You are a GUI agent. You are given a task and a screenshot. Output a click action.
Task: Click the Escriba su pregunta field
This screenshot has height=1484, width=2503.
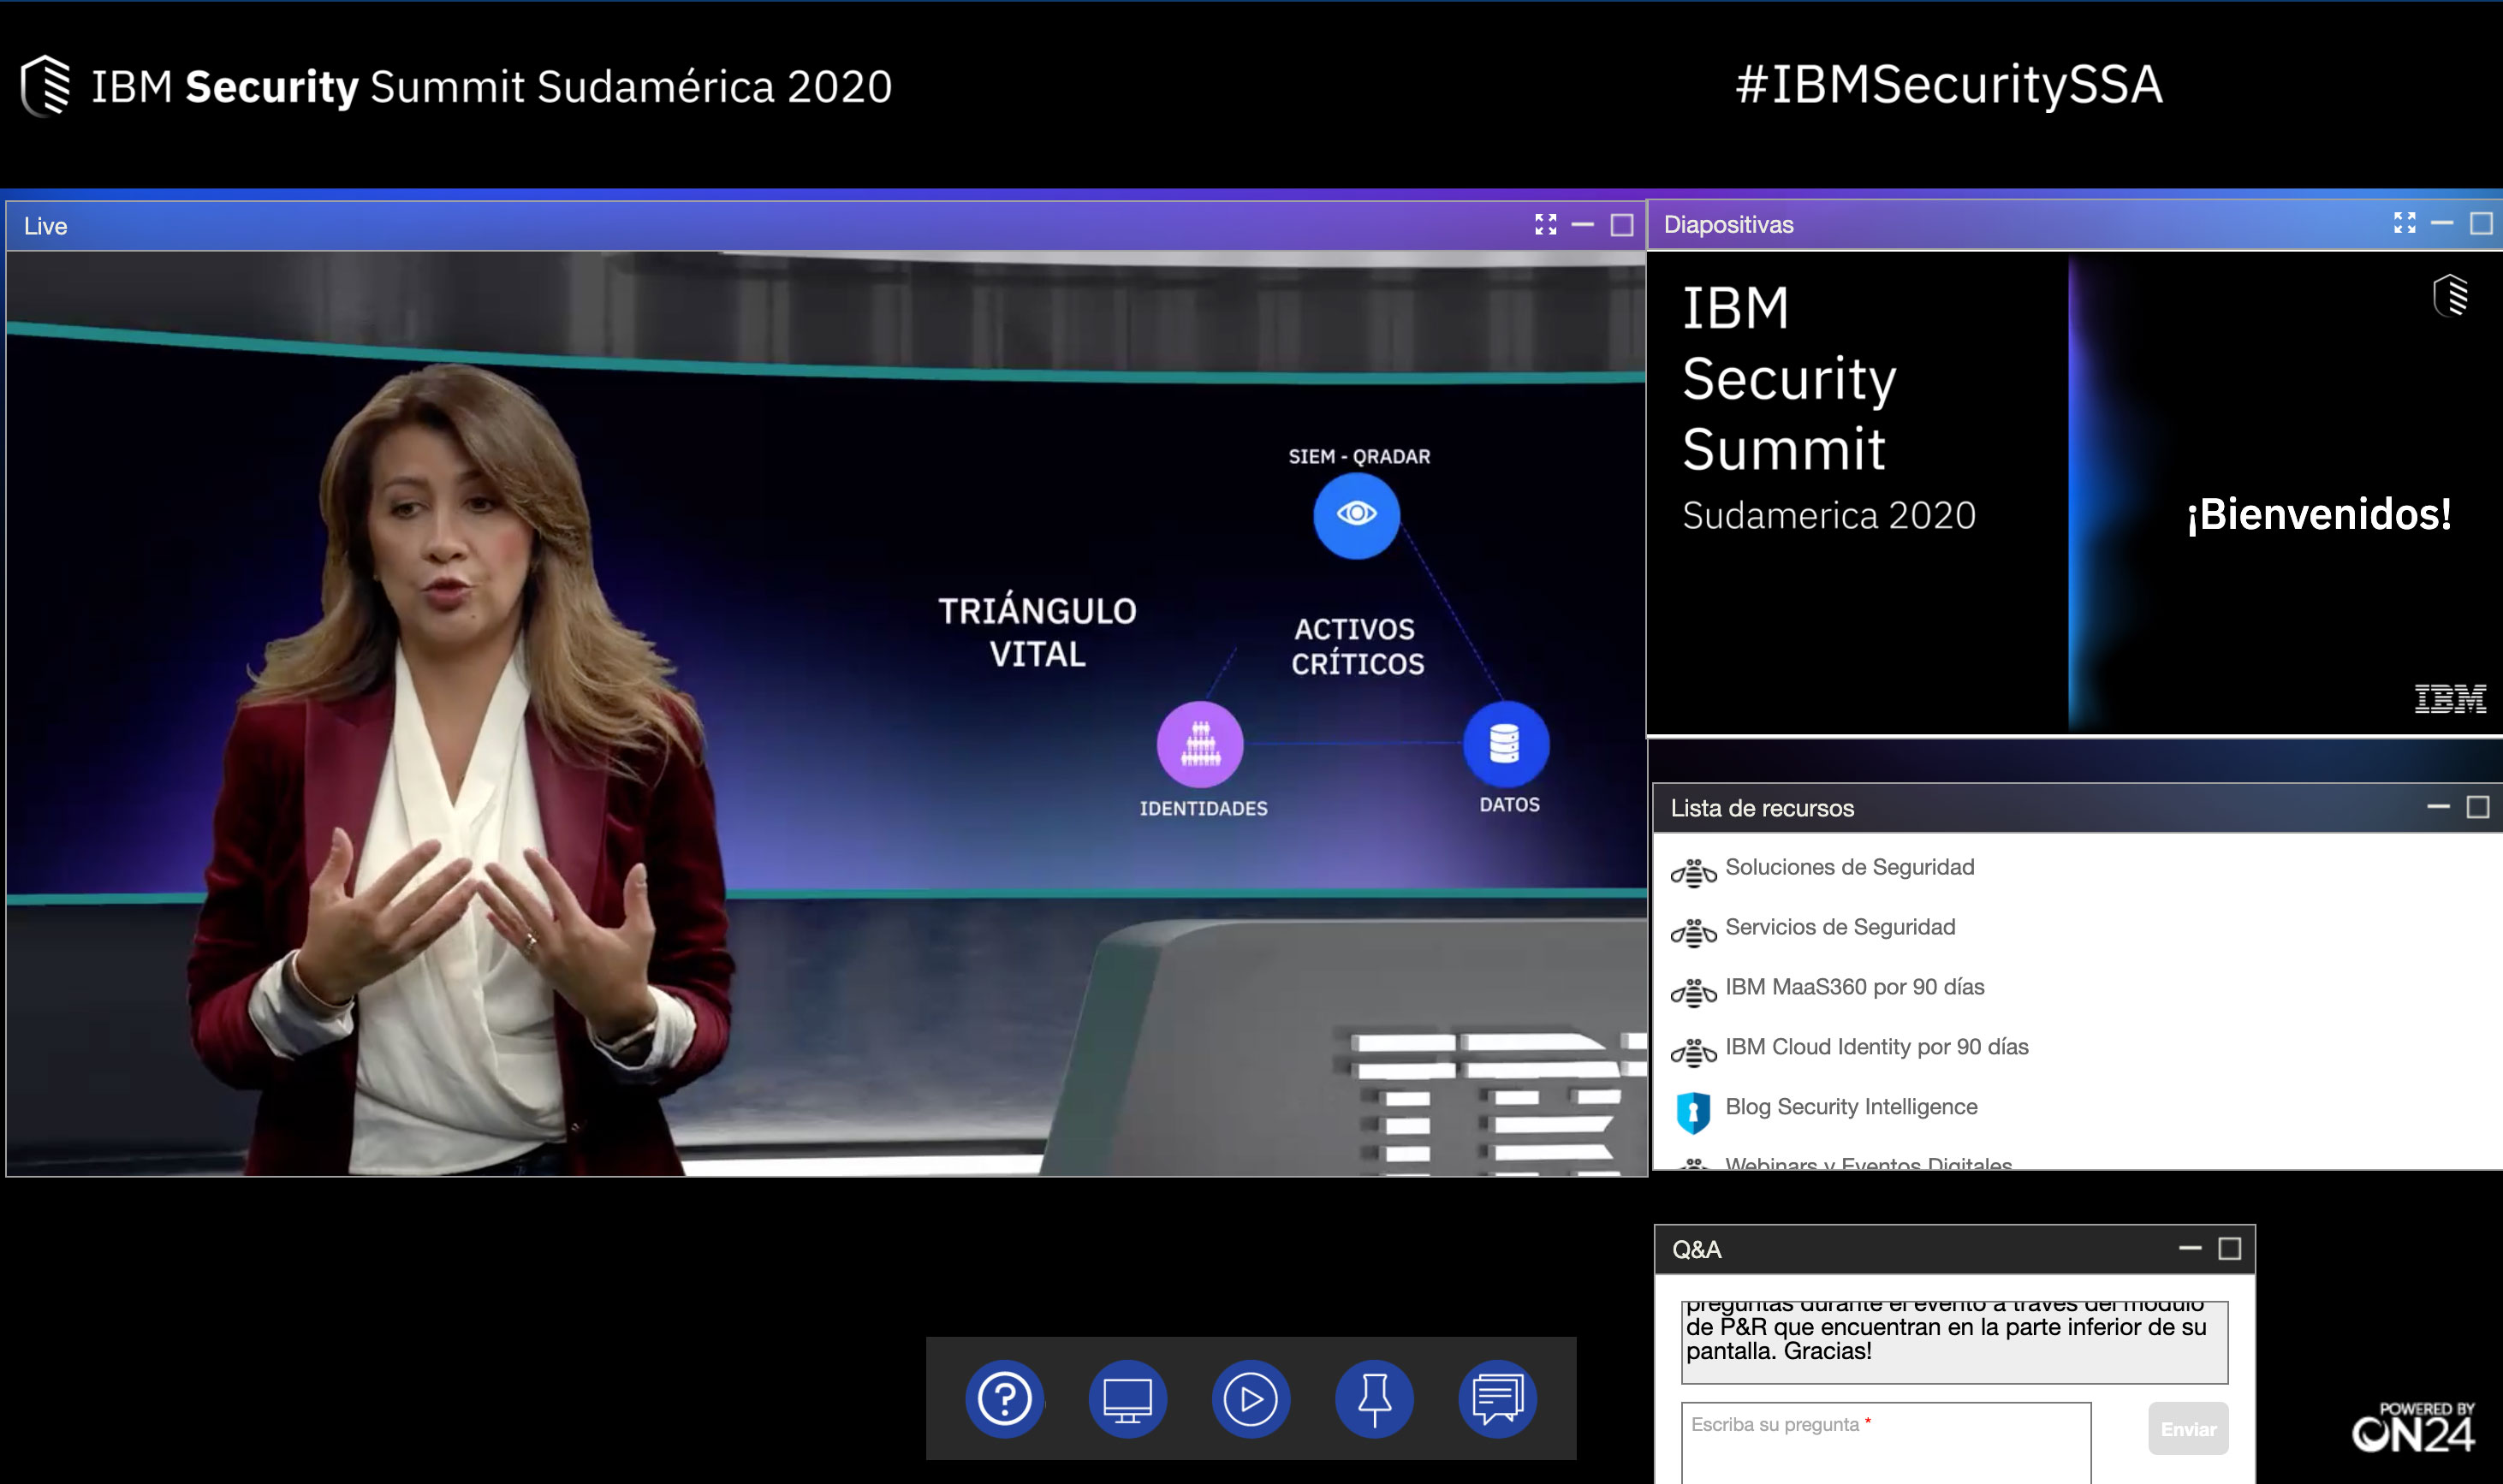[x=1885, y=1440]
